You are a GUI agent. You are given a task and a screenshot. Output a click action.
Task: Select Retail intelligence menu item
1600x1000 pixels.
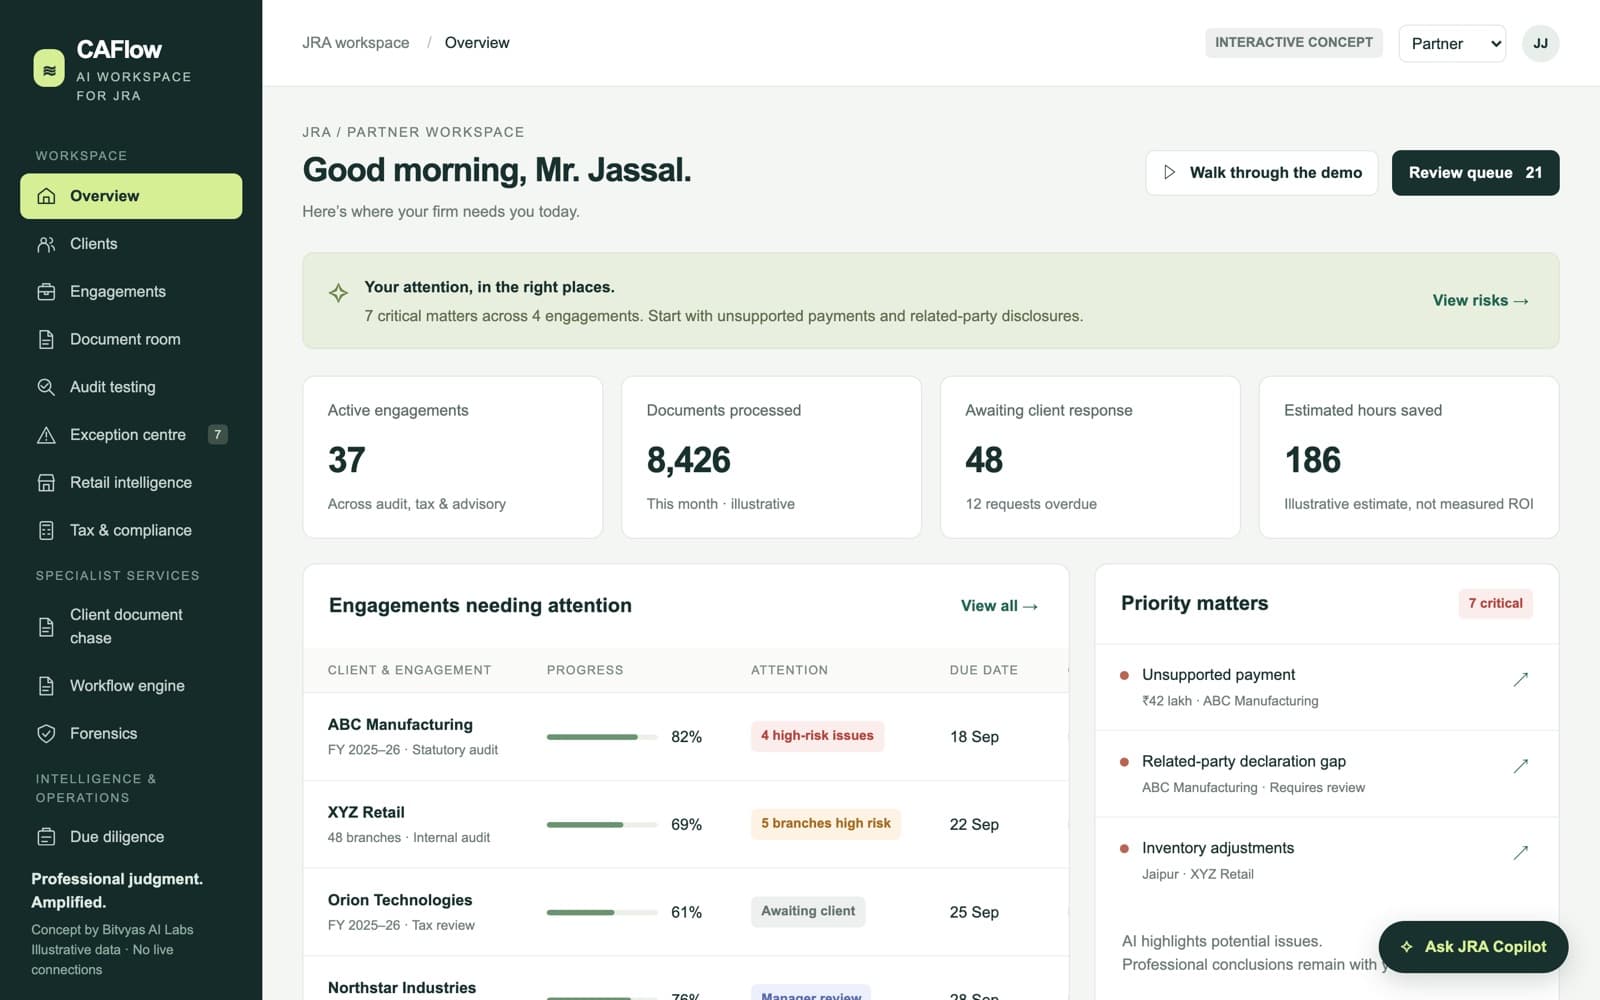pos(131,483)
